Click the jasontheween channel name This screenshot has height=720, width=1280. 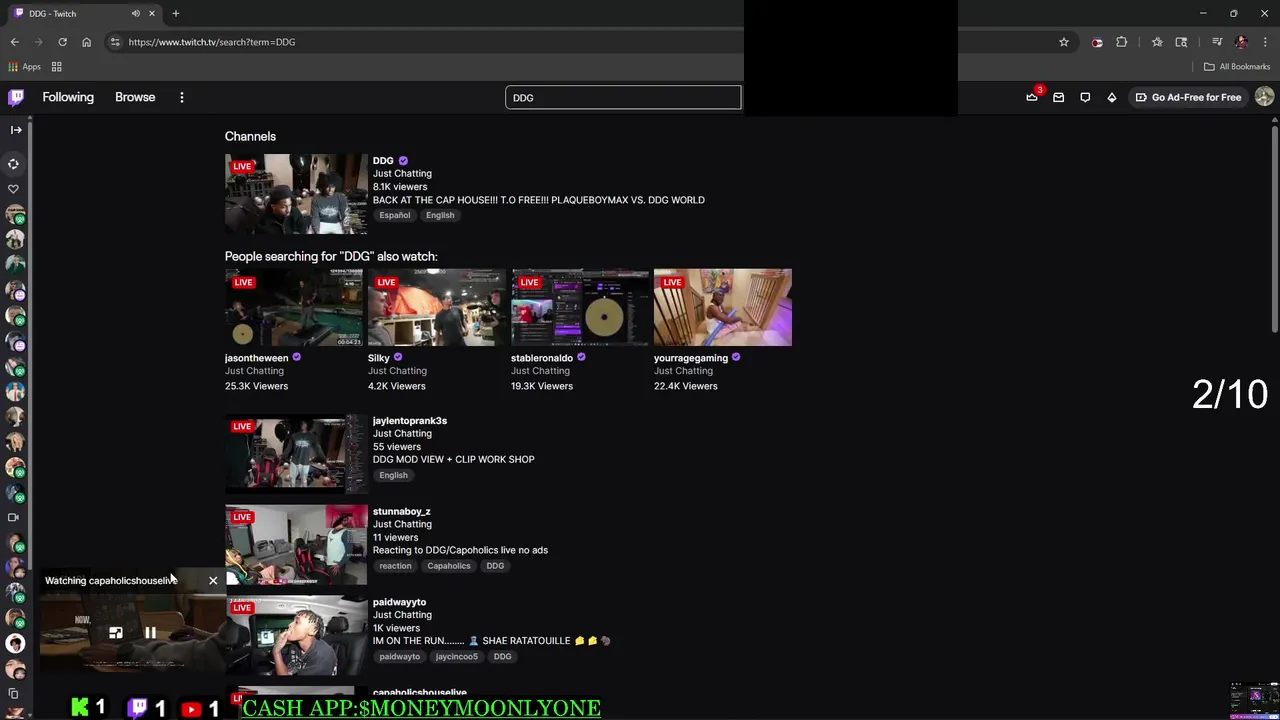coord(256,358)
